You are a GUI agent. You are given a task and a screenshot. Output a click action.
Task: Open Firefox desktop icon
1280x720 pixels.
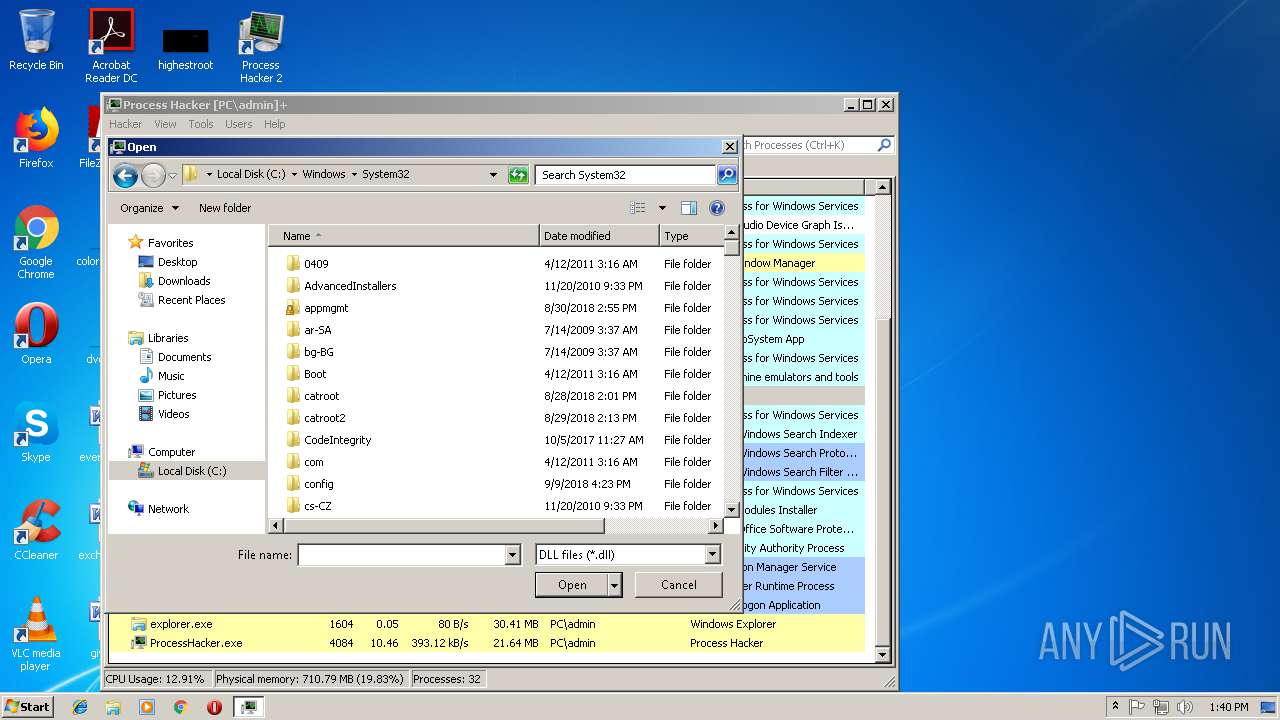(x=36, y=138)
